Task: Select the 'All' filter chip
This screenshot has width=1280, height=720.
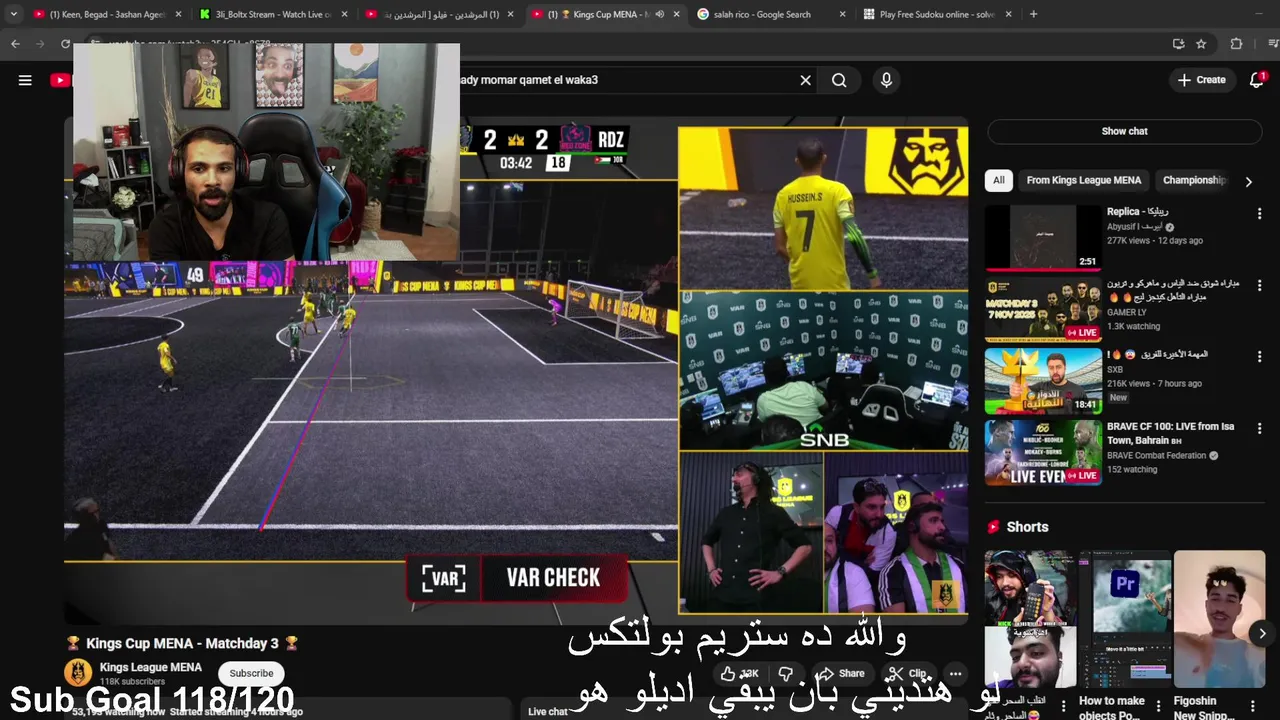Action: tap(998, 180)
